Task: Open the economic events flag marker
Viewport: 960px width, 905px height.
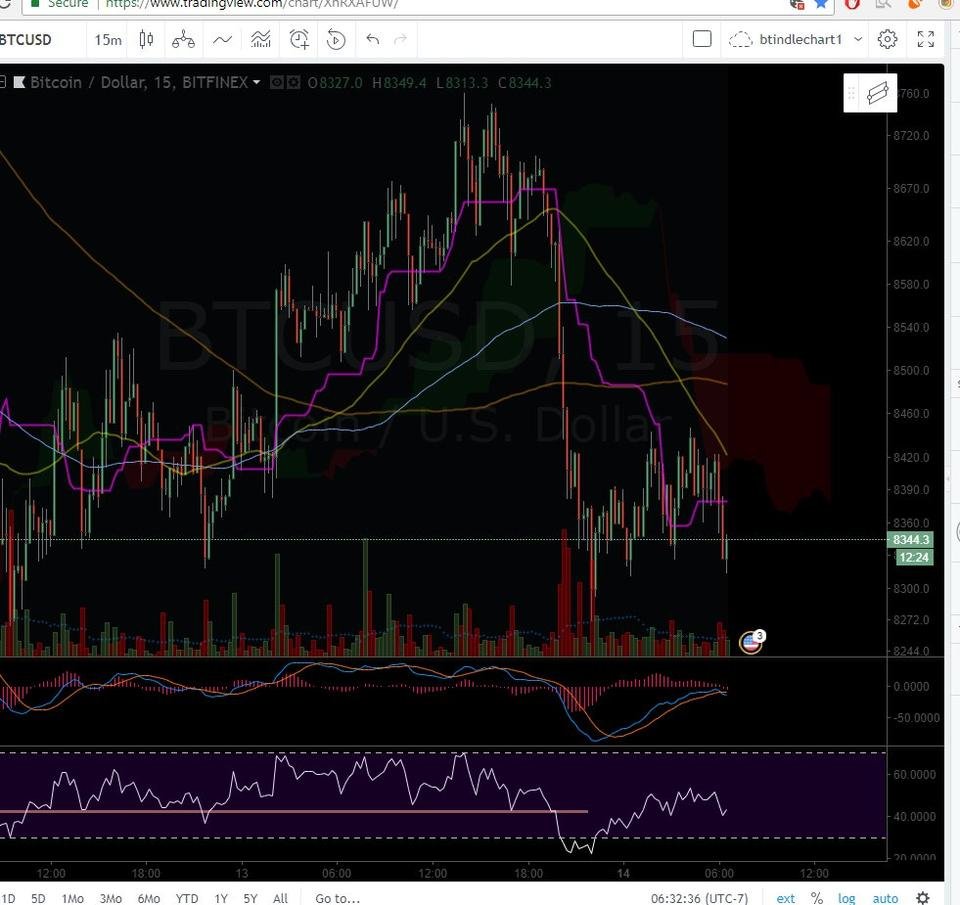Action: [751, 642]
